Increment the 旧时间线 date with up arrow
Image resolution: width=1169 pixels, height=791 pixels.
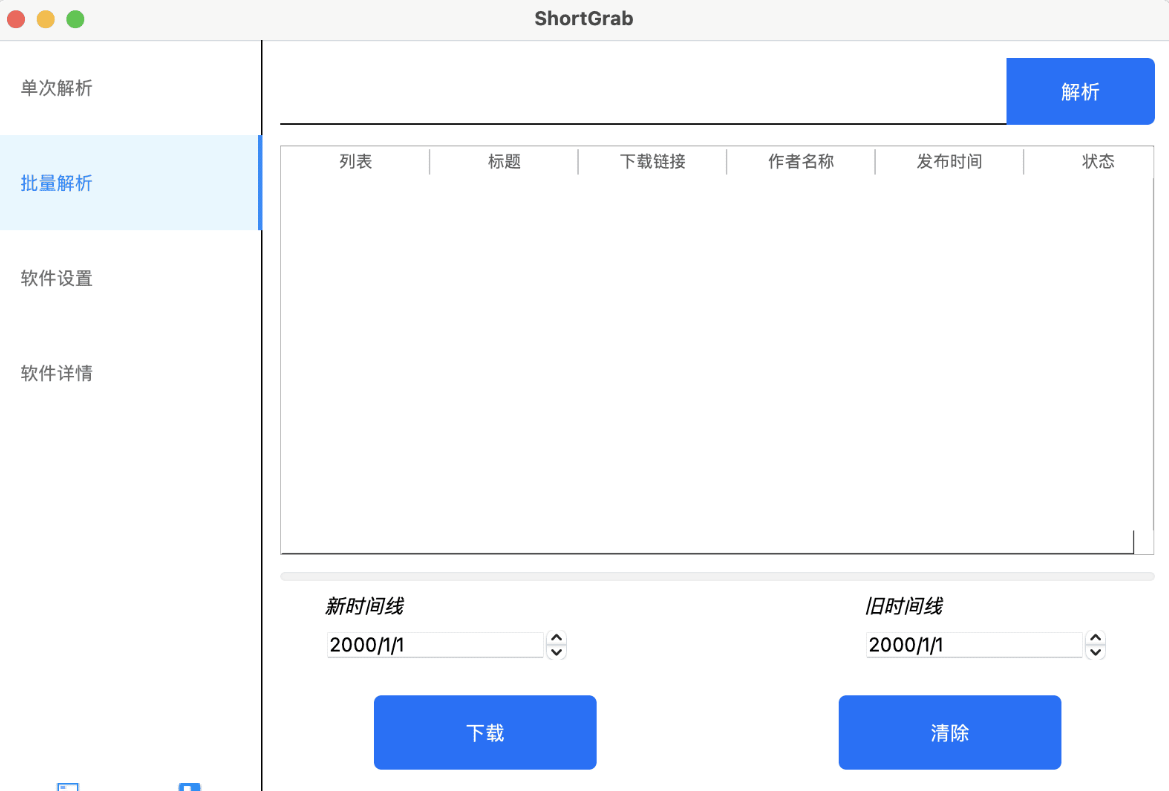click(x=1096, y=638)
